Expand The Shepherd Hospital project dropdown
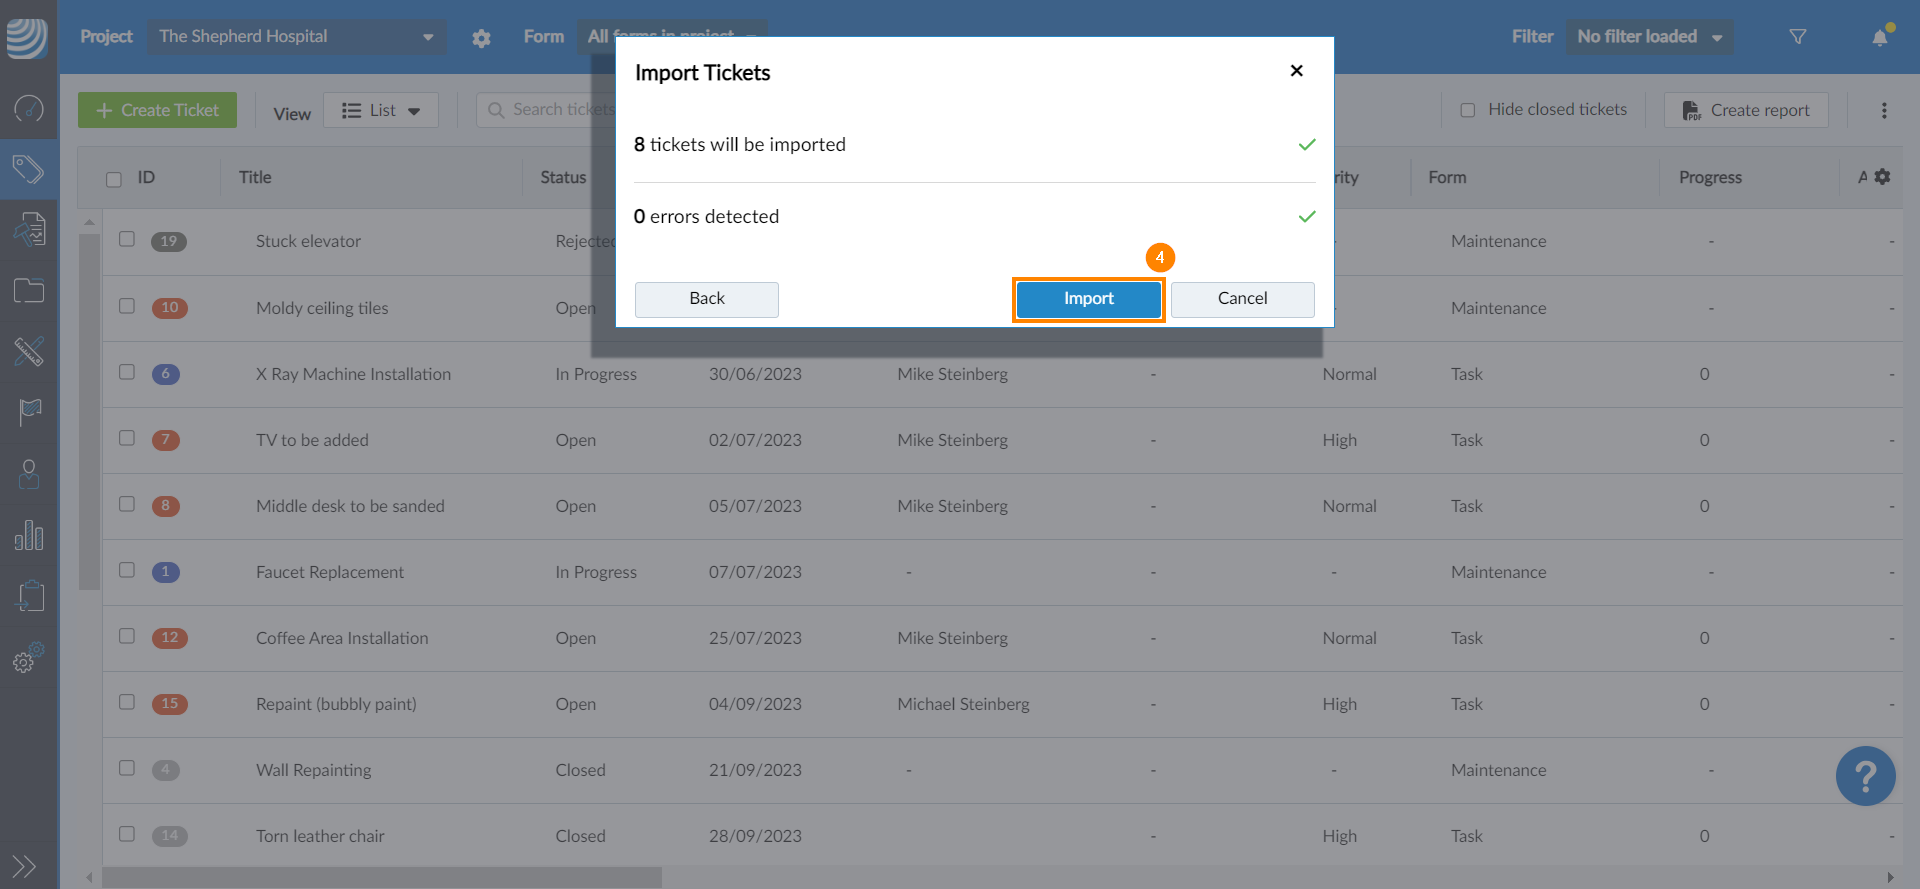Viewport: 1920px width, 889px height. click(297, 37)
